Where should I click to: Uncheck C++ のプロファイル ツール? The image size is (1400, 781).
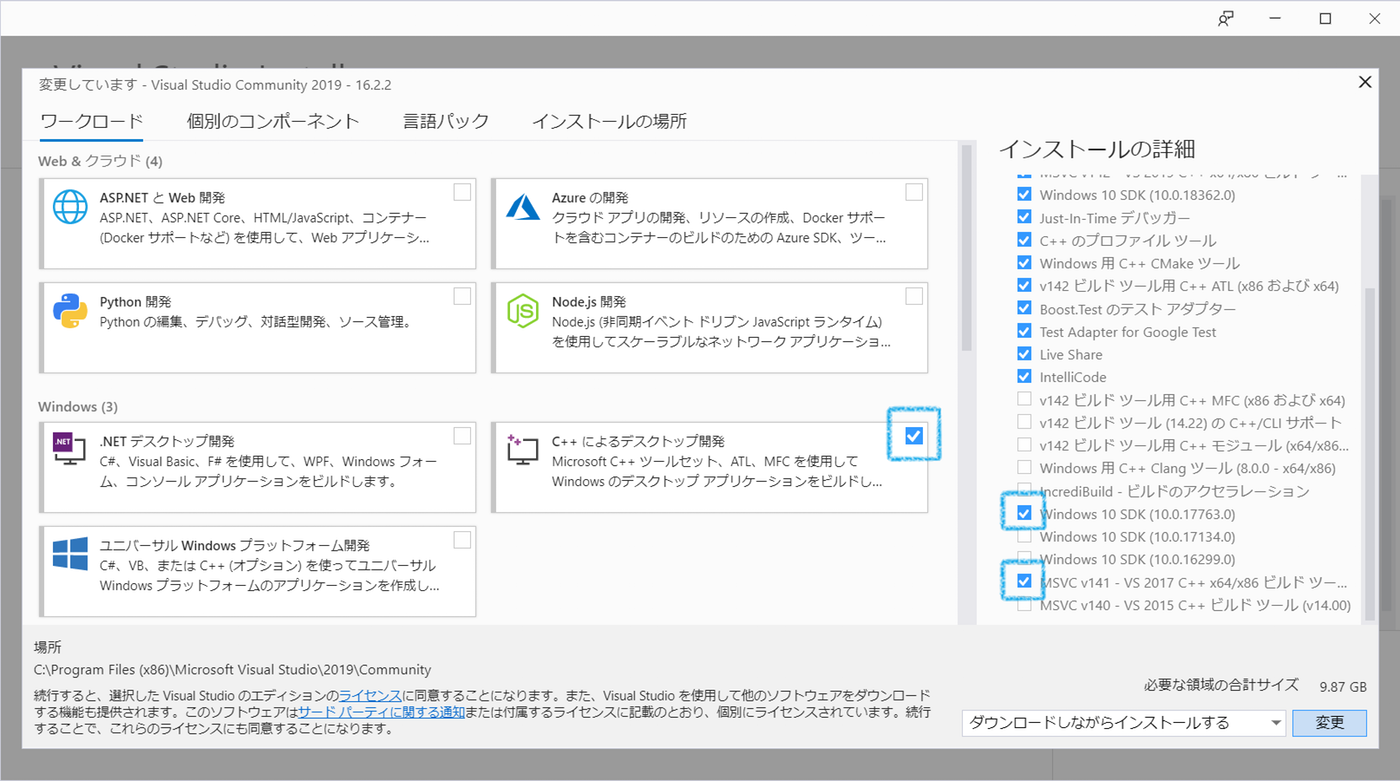pos(1024,240)
